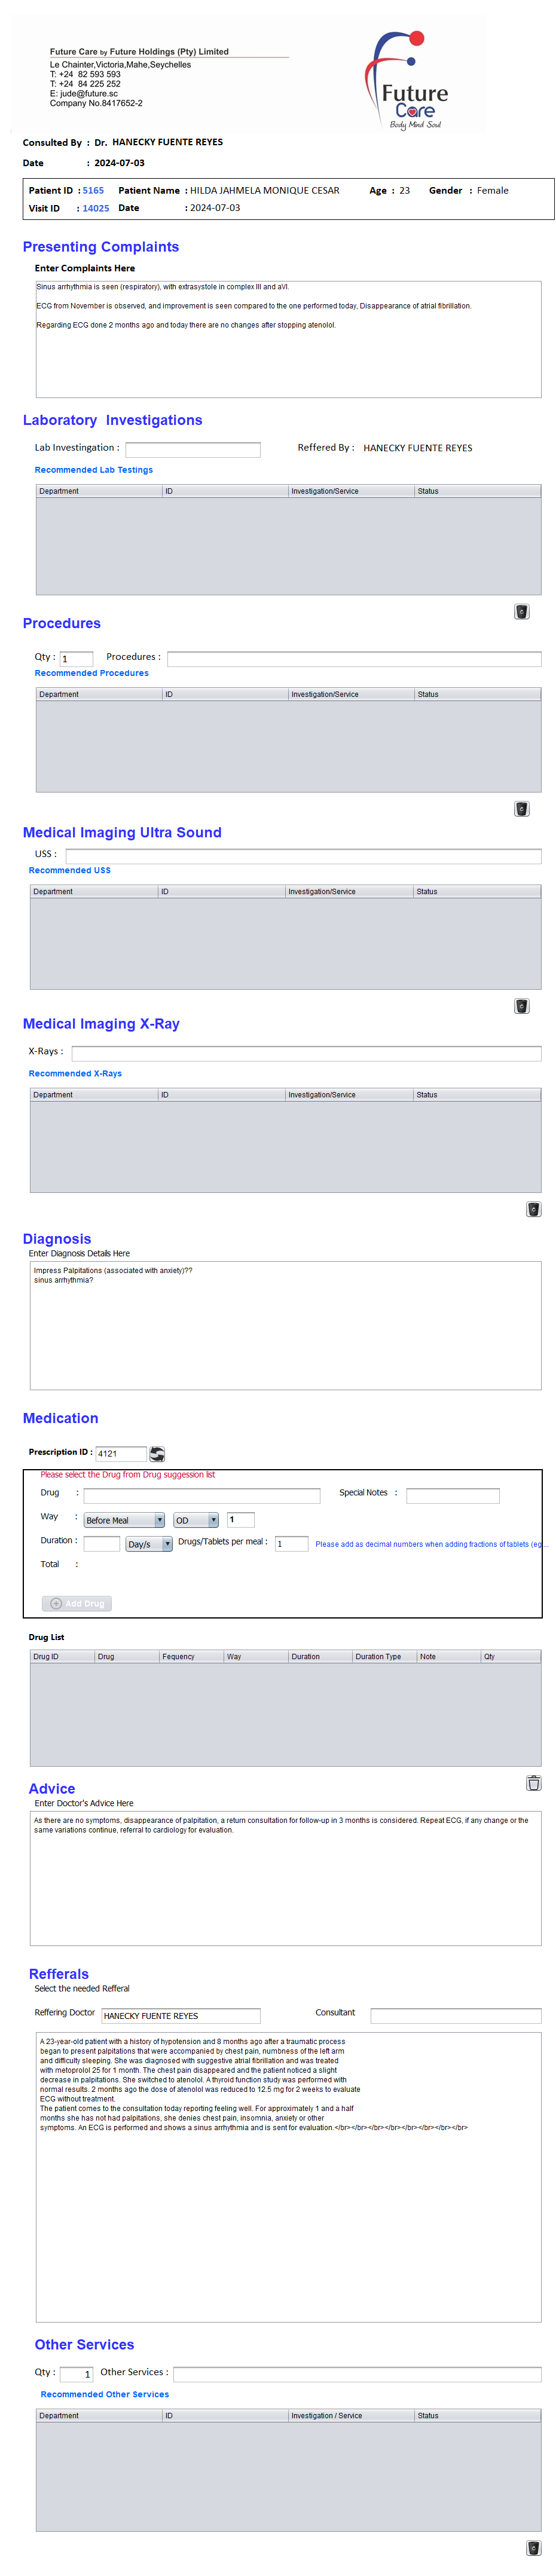Click the Recommended X-Rays link
Screen dimensions: 556x2576
[x=75, y=1073]
